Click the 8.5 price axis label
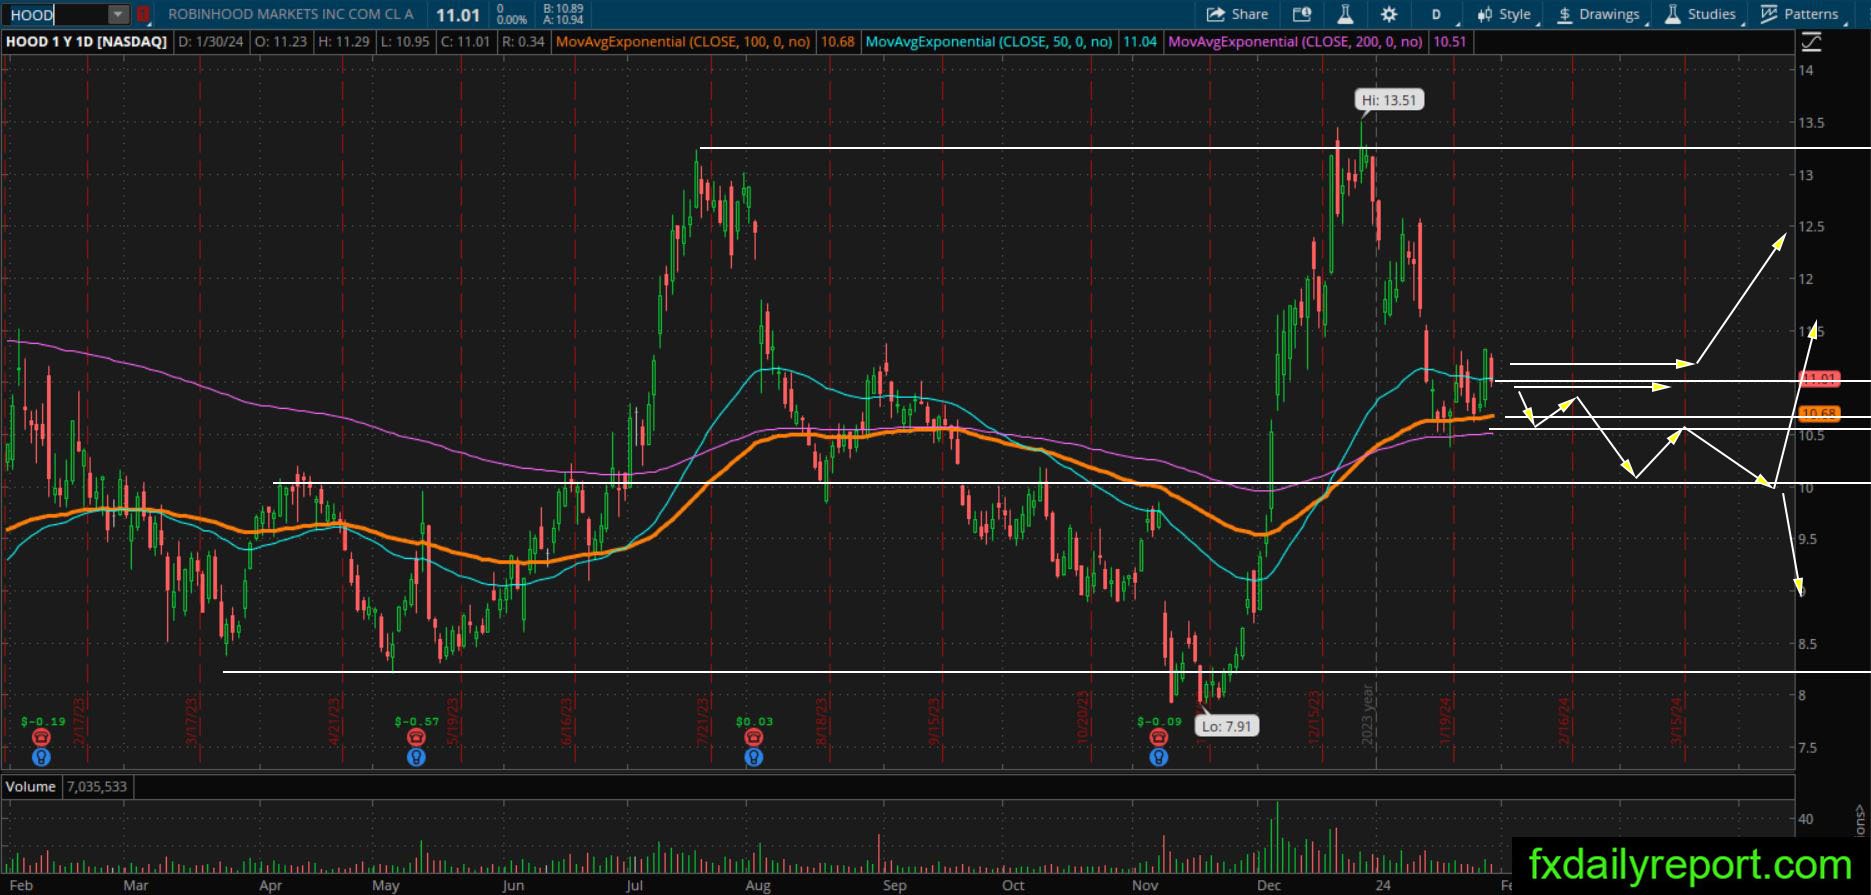Image resolution: width=1871 pixels, height=895 pixels. pos(1808,644)
